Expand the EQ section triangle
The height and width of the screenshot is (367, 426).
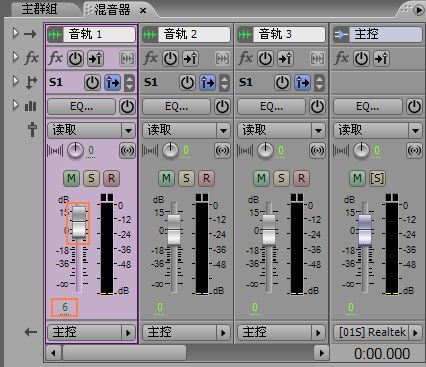coord(15,105)
